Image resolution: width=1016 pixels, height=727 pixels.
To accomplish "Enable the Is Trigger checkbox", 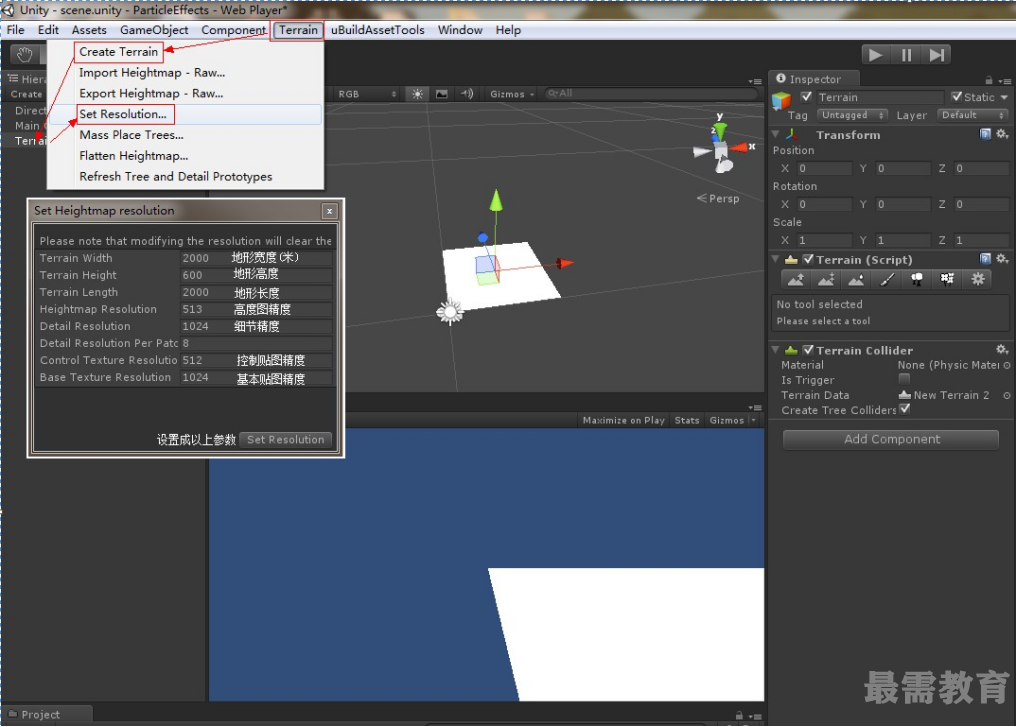I will point(904,380).
